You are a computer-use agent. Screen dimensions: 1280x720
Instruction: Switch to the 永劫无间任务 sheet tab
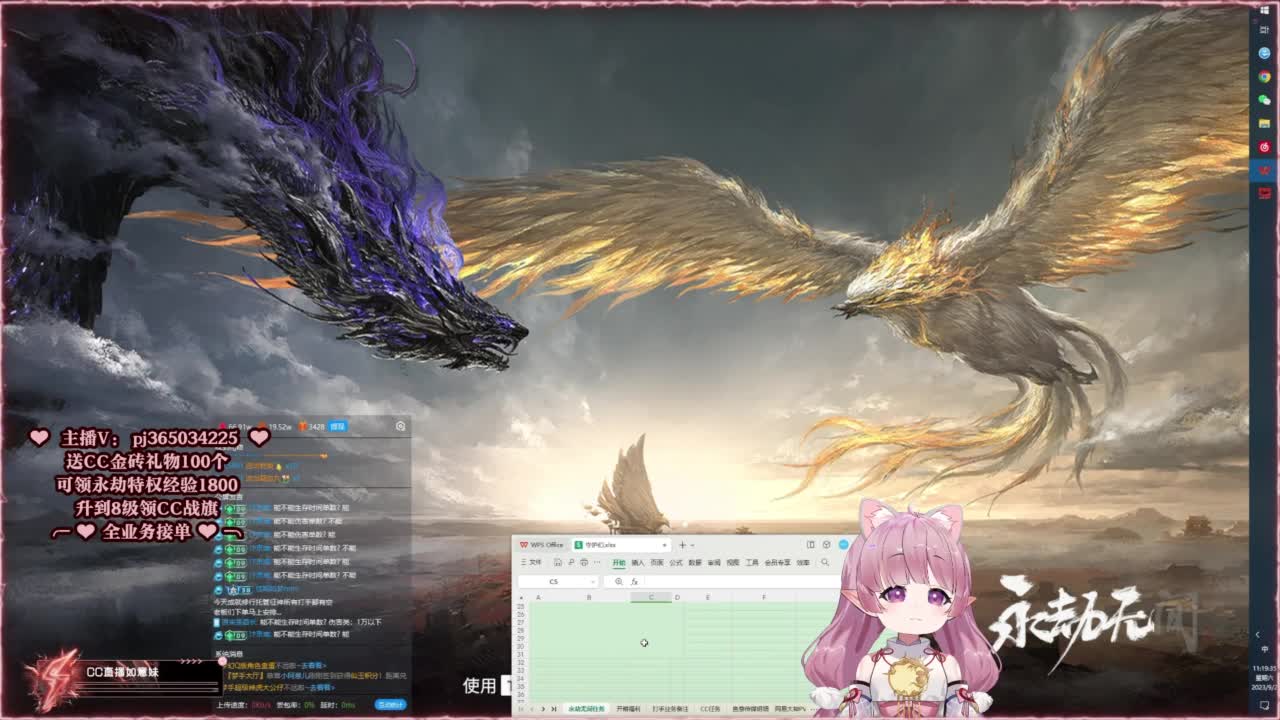coord(587,708)
